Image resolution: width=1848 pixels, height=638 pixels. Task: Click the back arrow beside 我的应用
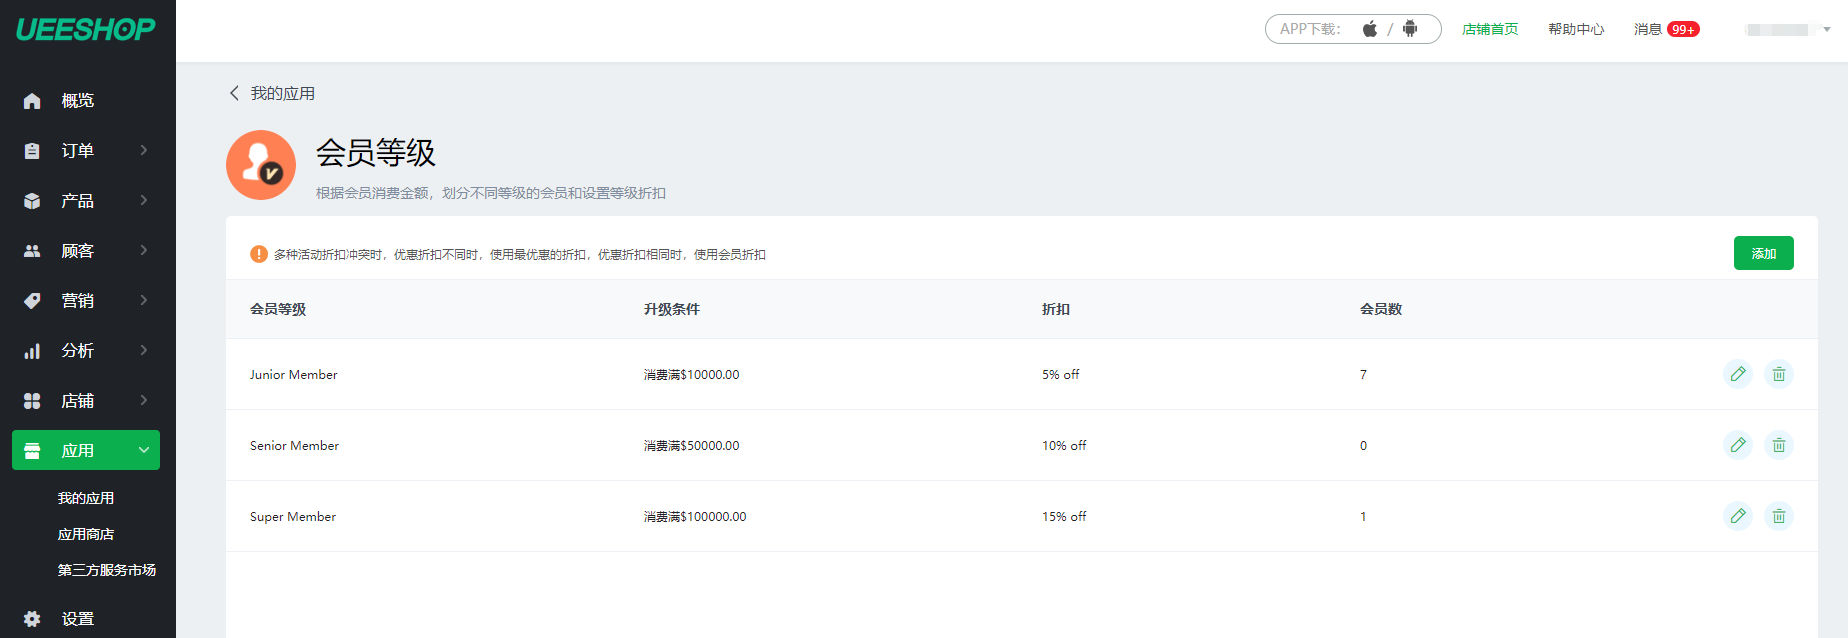[x=235, y=93]
